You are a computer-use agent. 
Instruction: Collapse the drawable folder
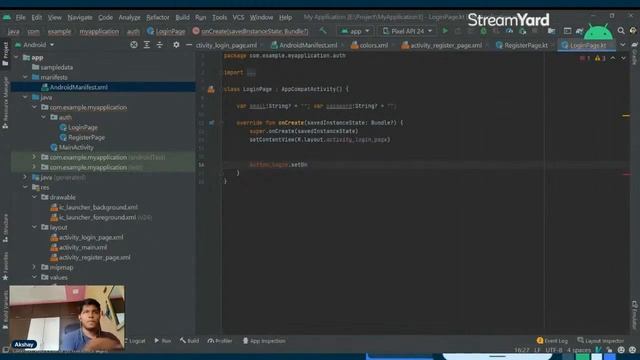35,197
